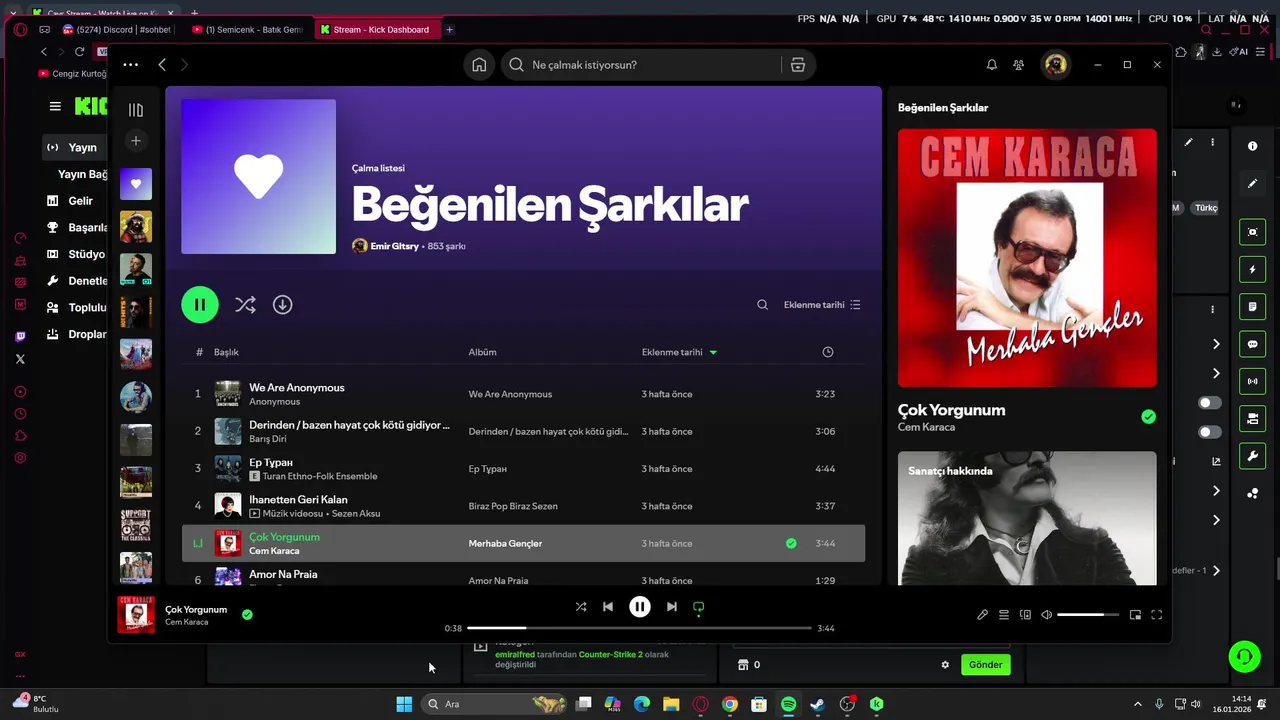Sort by Albüm column header
Image resolution: width=1280 pixels, height=720 pixels.
coord(482,352)
